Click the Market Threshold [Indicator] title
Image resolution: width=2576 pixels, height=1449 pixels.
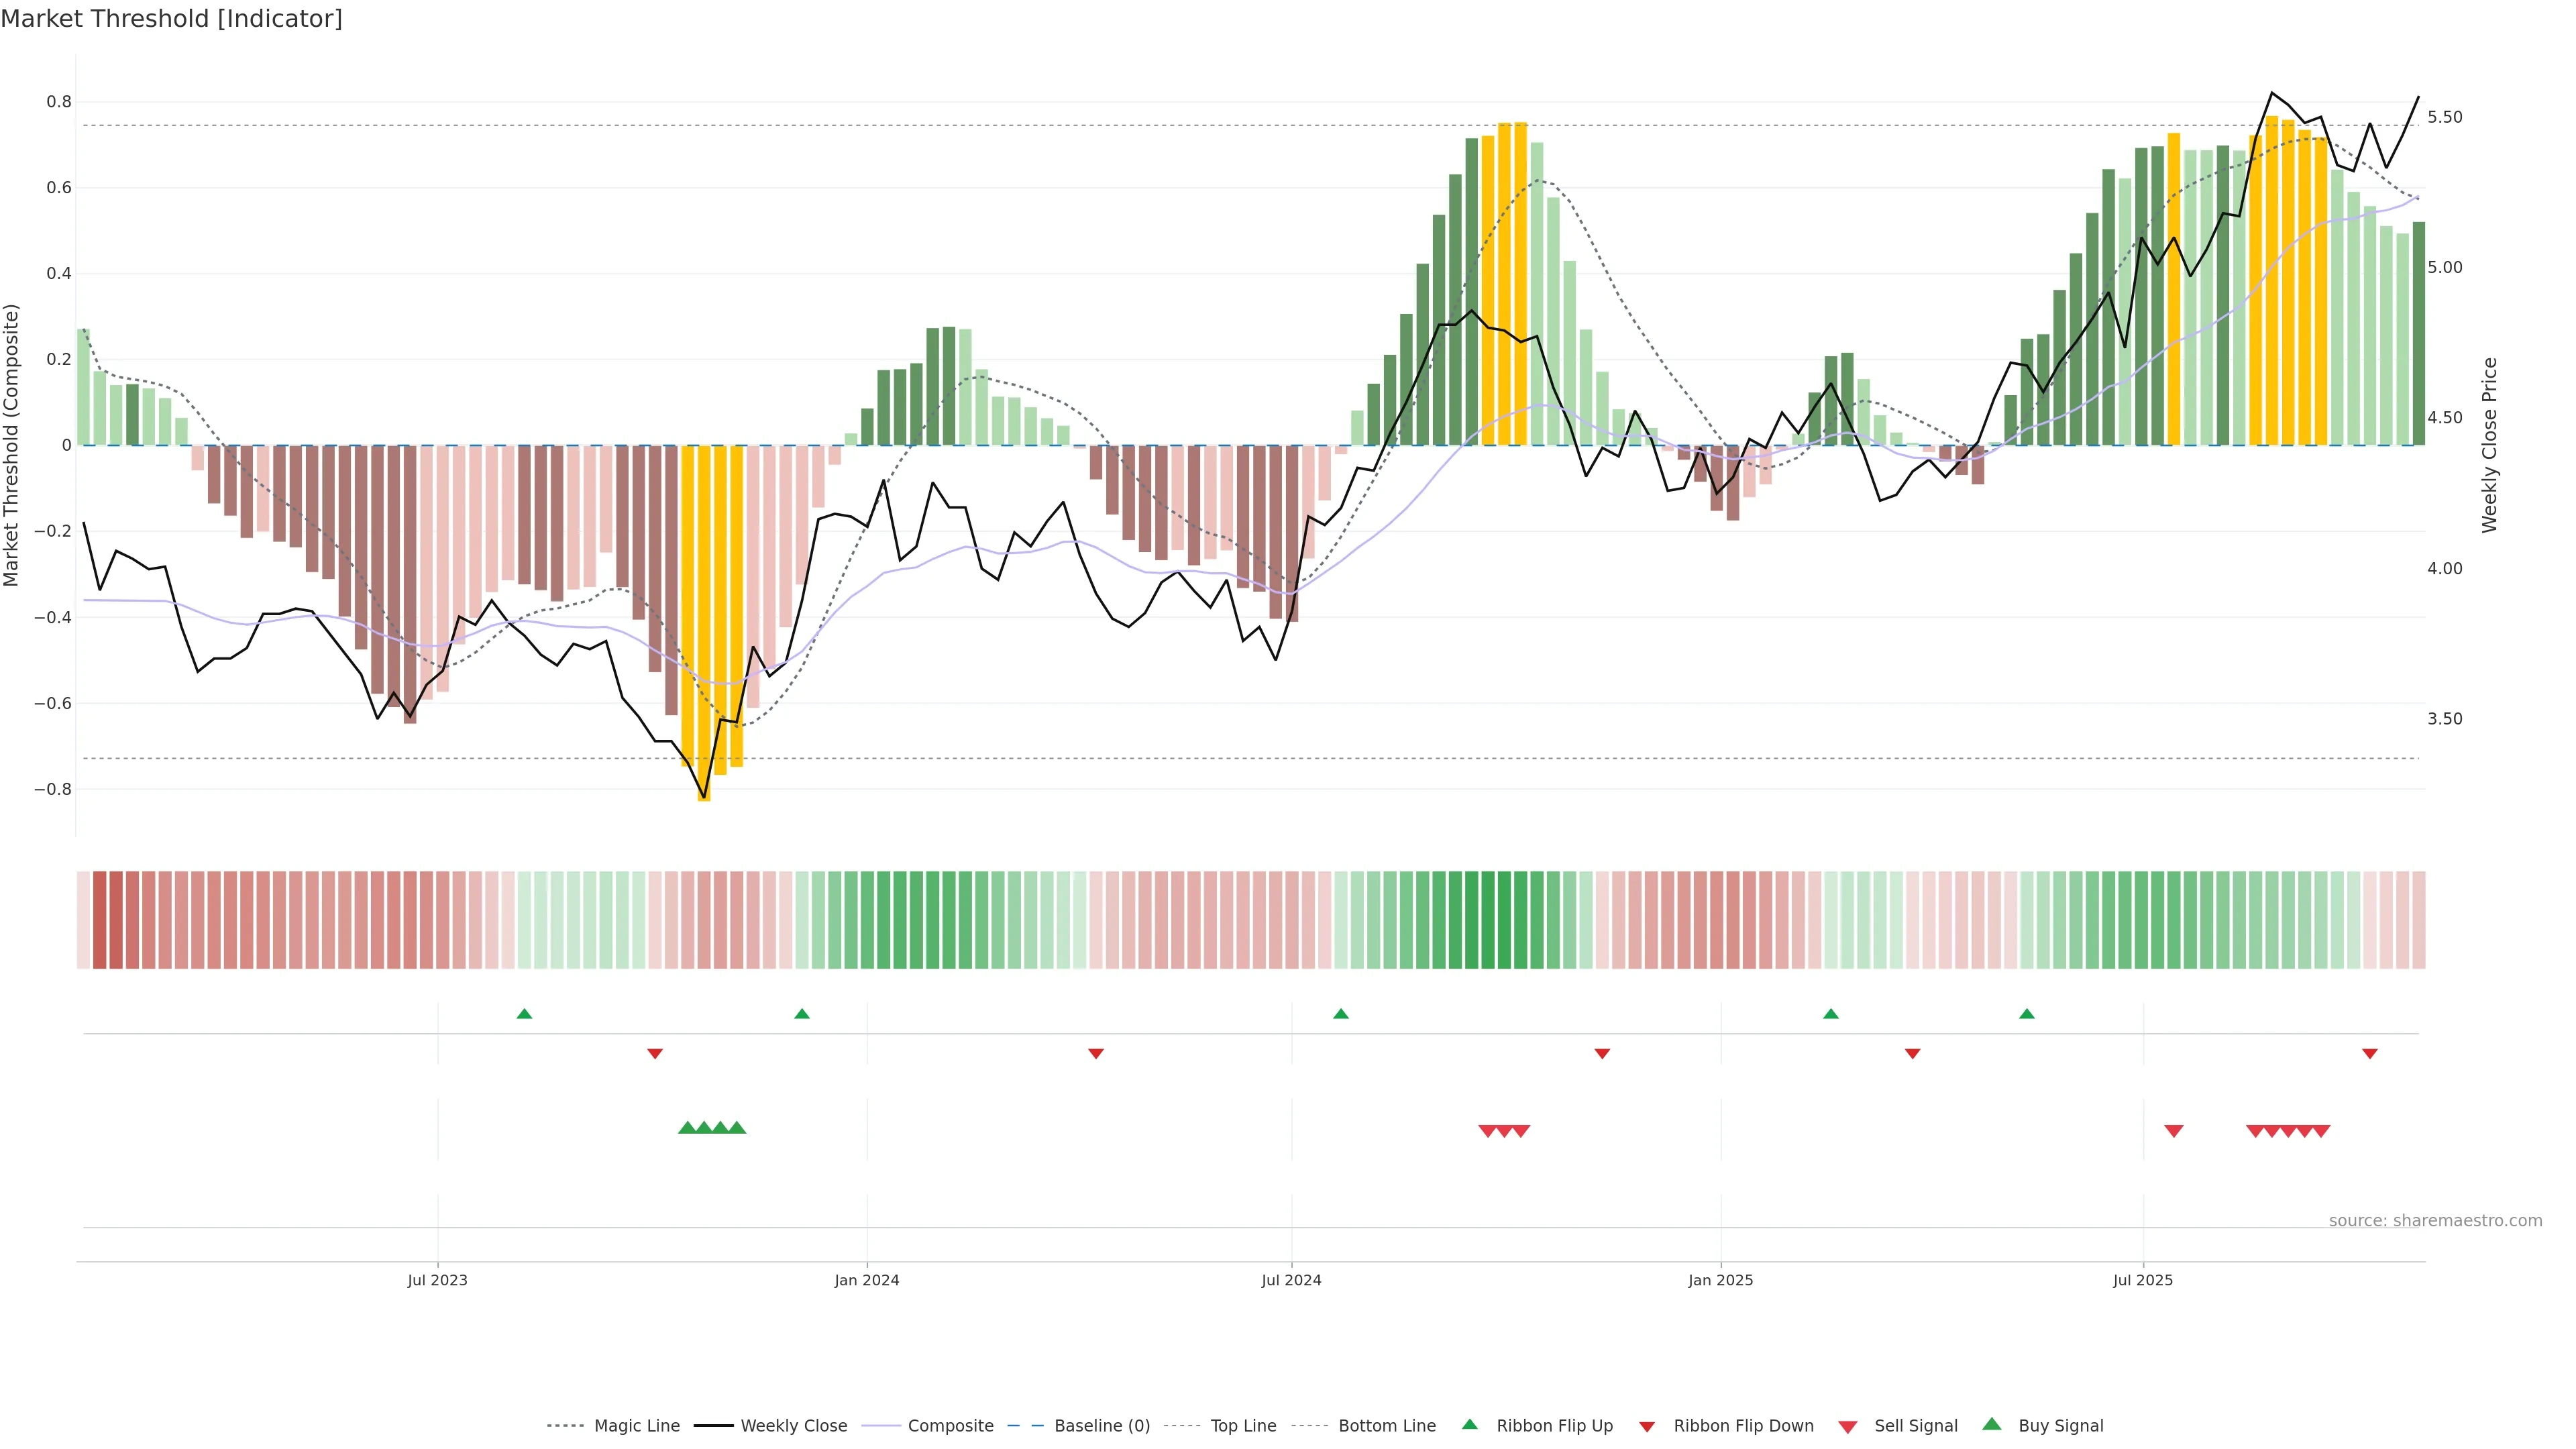click(171, 19)
